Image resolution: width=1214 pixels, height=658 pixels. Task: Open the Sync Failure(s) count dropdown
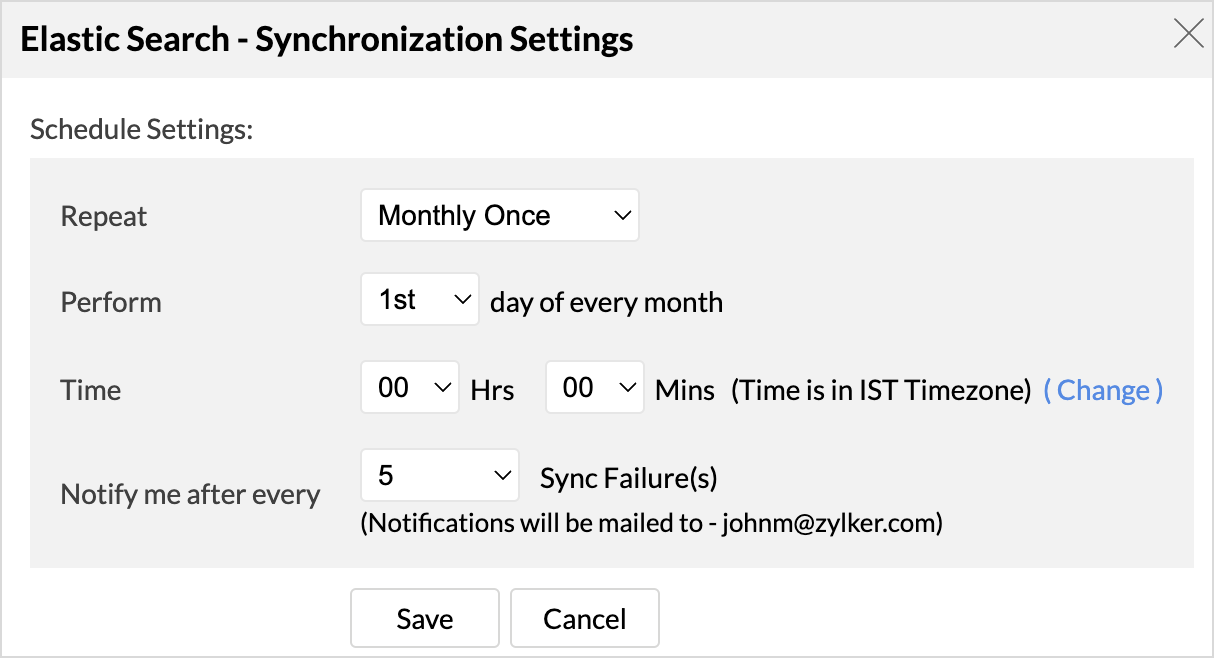point(440,475)
